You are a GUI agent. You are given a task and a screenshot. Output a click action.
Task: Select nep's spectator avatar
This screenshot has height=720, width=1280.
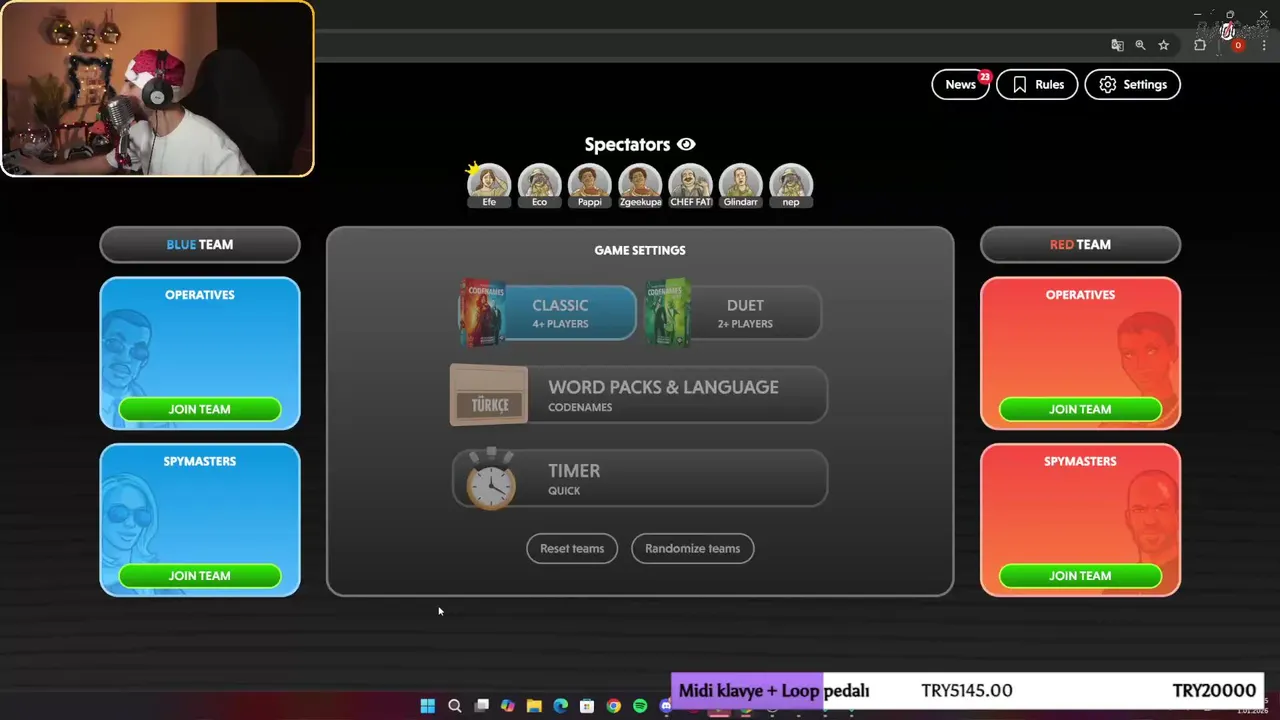click(791, 184)
